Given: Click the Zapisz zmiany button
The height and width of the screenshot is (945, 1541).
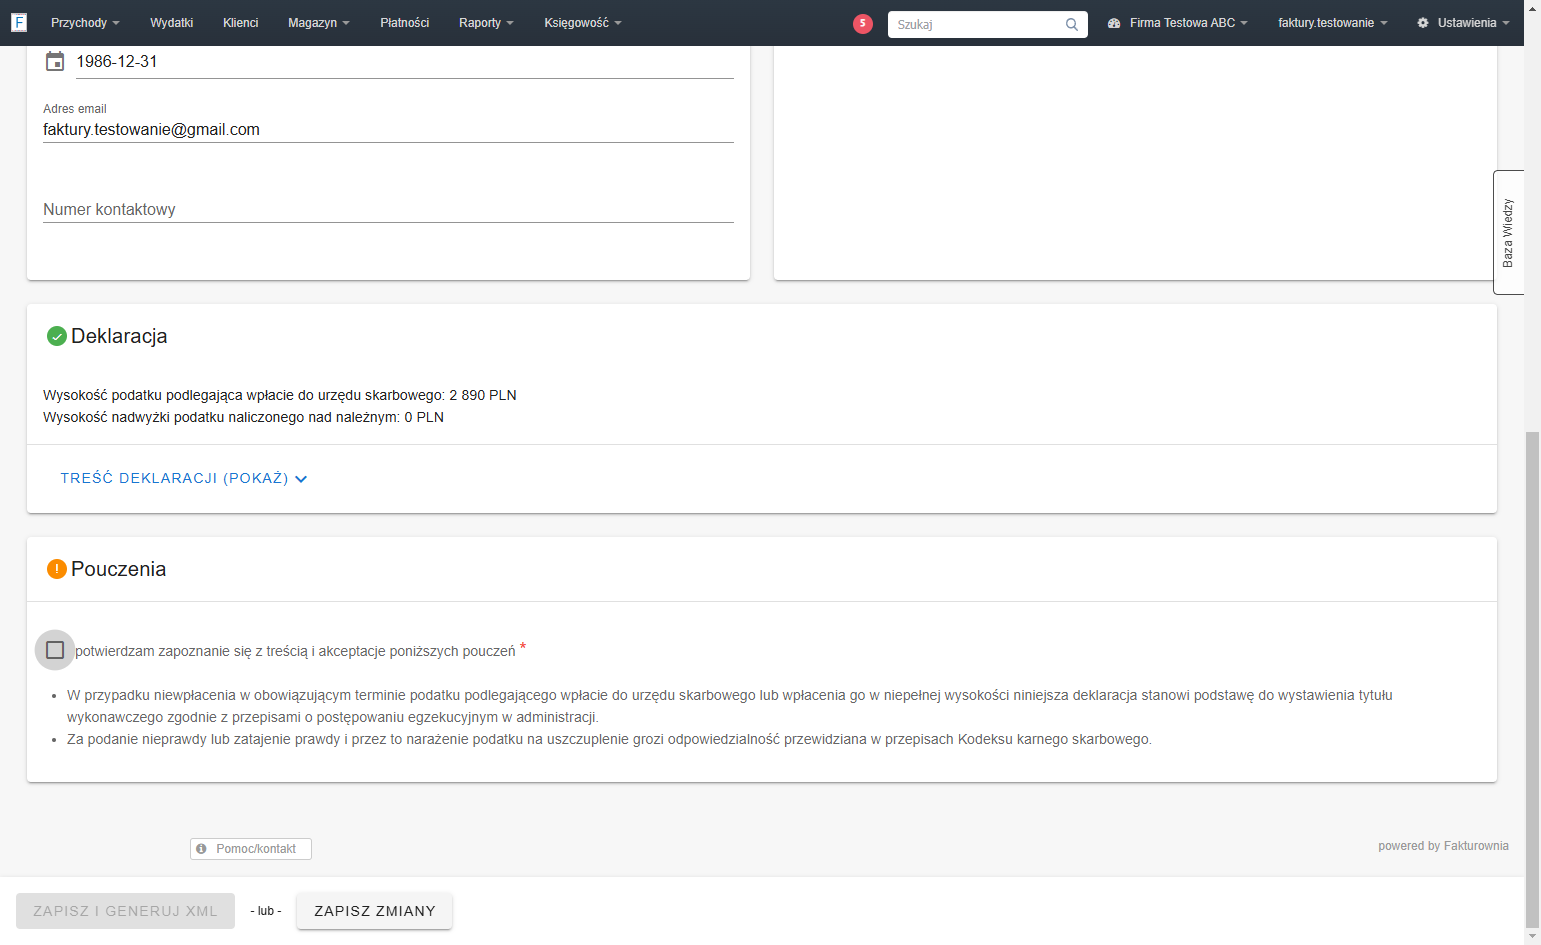Looking at the screenshot, I should (375, 911).
